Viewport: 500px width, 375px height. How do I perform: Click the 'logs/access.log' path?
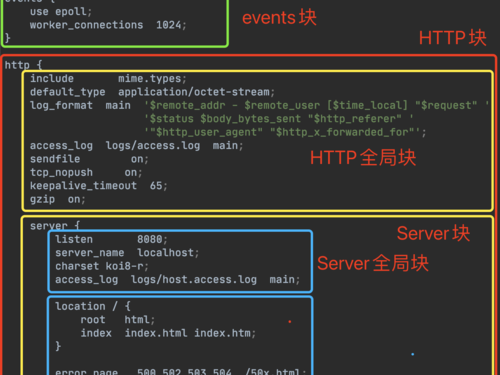(x=153, y=146)
